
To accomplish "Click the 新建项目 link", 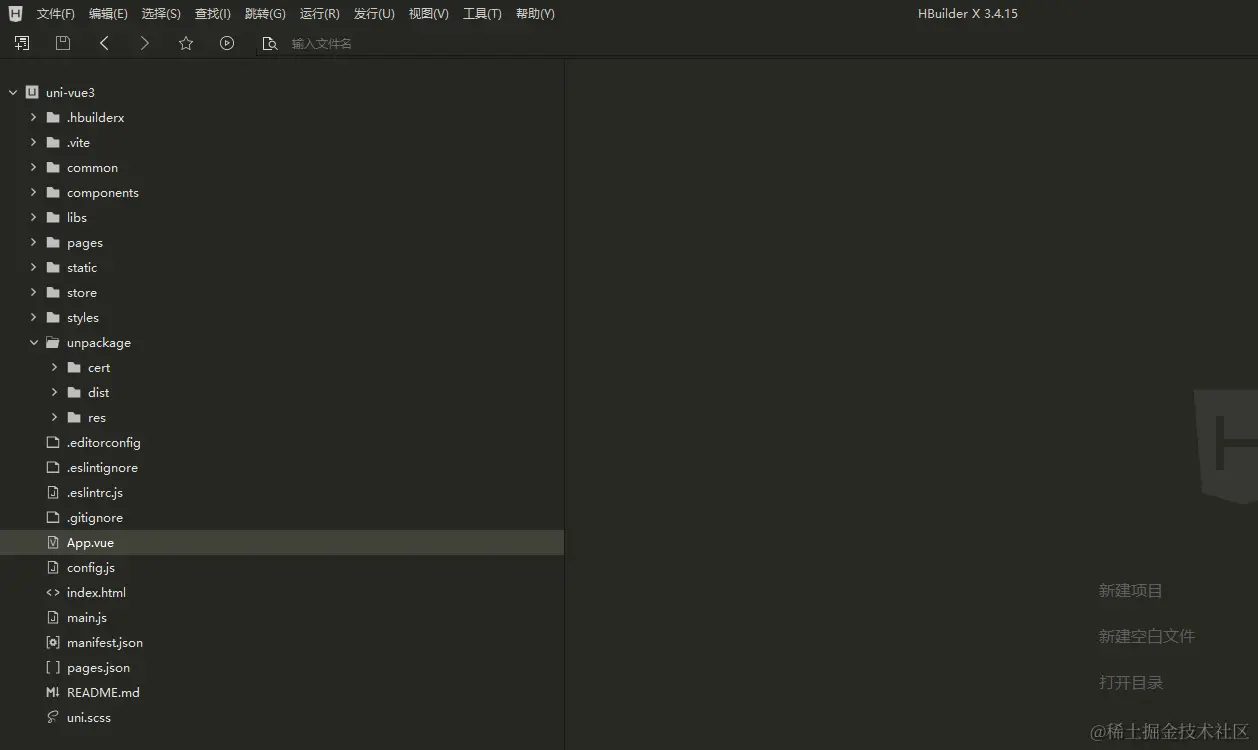I will click(1131, 591).
